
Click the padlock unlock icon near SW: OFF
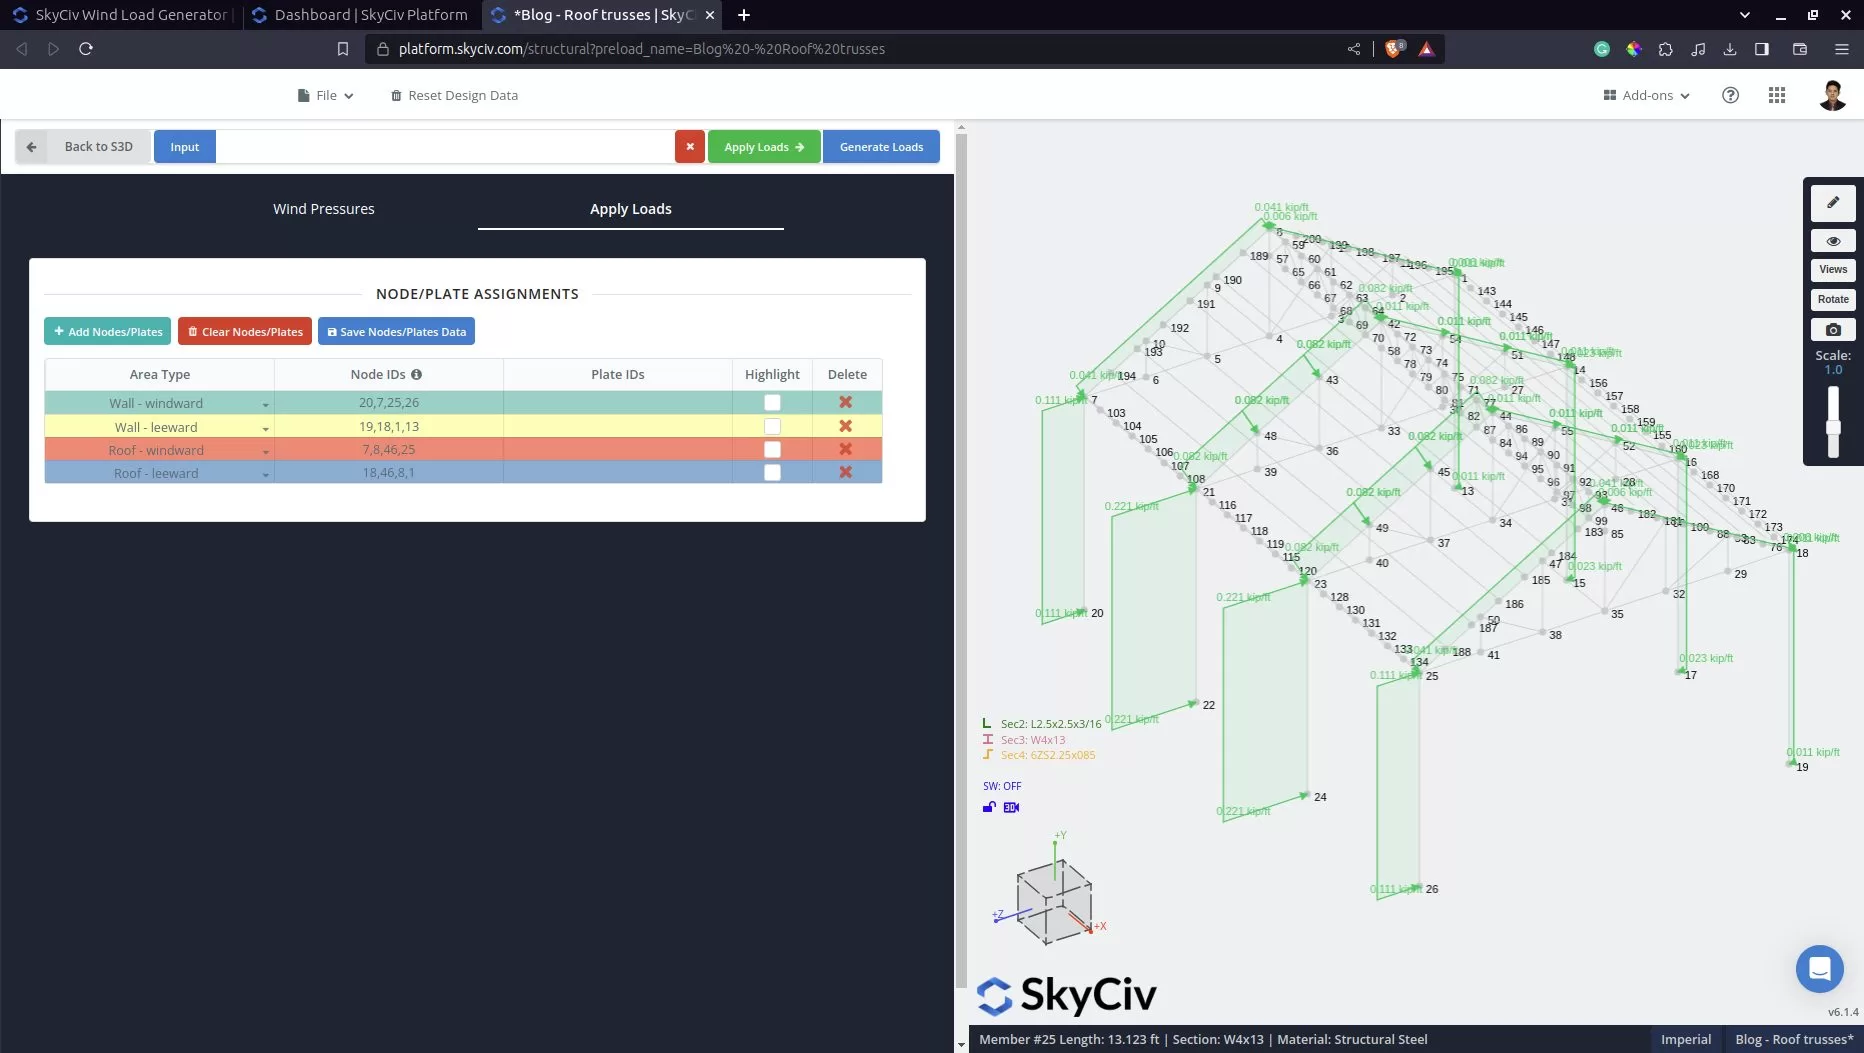[x=988, y=807]
